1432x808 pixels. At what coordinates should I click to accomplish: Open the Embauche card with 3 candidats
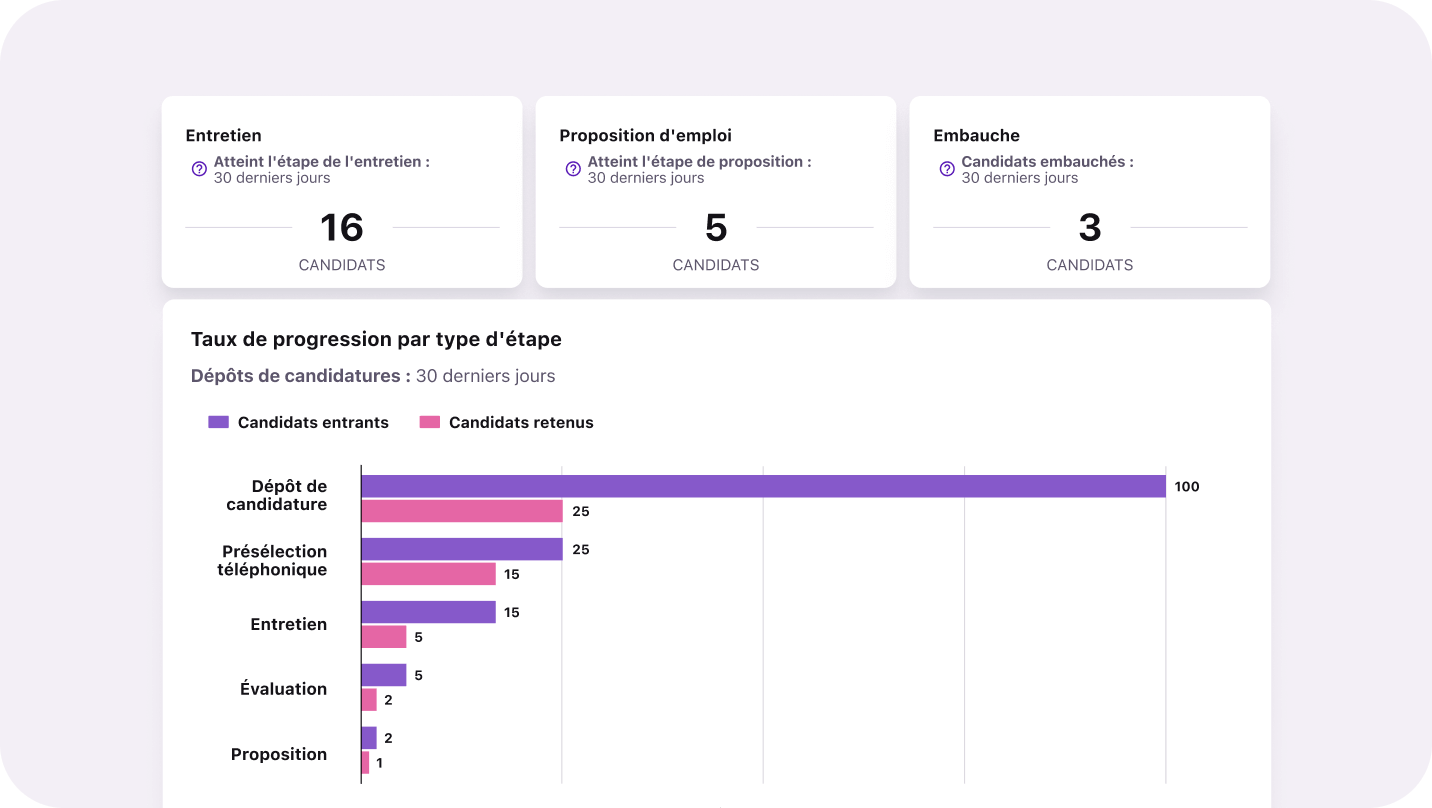1090,192
